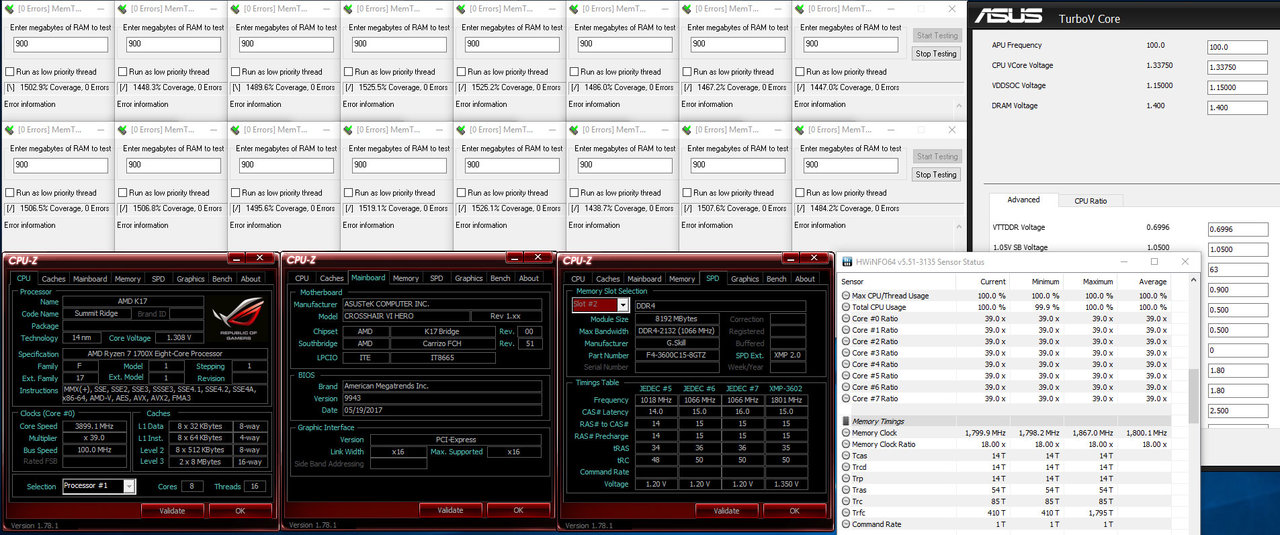
Task: Click the Core #3 Ratio sensor icon
Action: coord(845,353)
